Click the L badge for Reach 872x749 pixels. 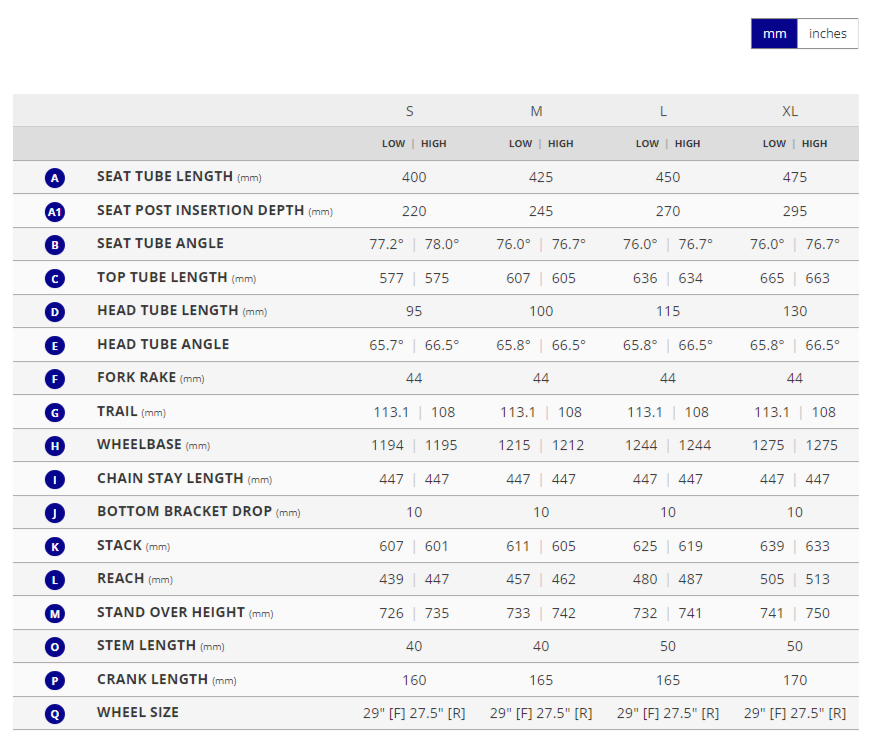[x=55, y=580]
